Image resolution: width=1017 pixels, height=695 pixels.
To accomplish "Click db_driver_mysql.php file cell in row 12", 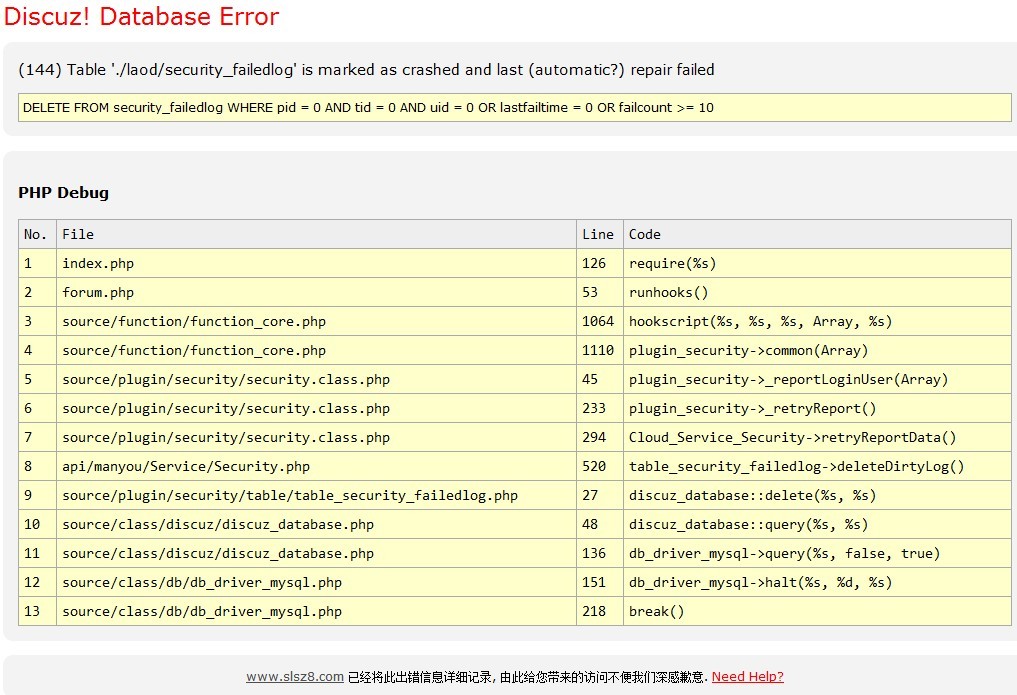I will [317, 582].
